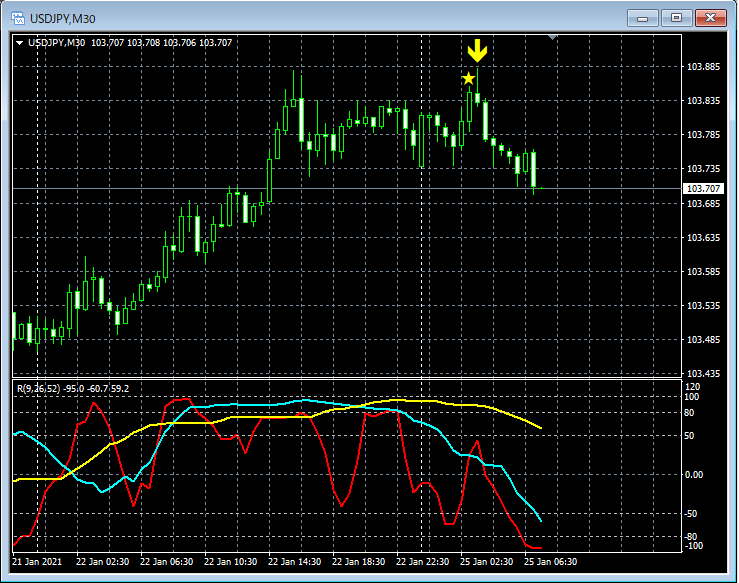Click the OHLC text 103.707 103.708 103.706 103.707
This screenshot has width=739, height=583.
(162, 43)
